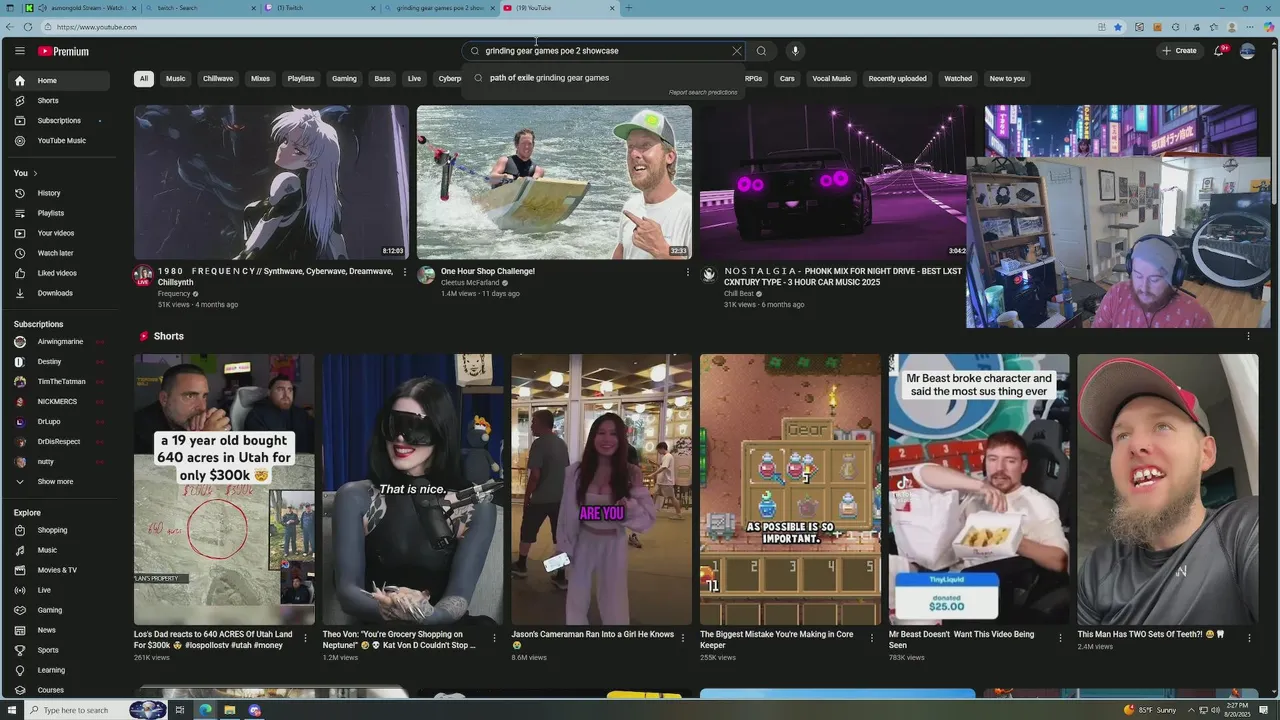1280x720 pixels.
Task: Click the browser bookmark star icon
Action: [x=1118, y=27]
